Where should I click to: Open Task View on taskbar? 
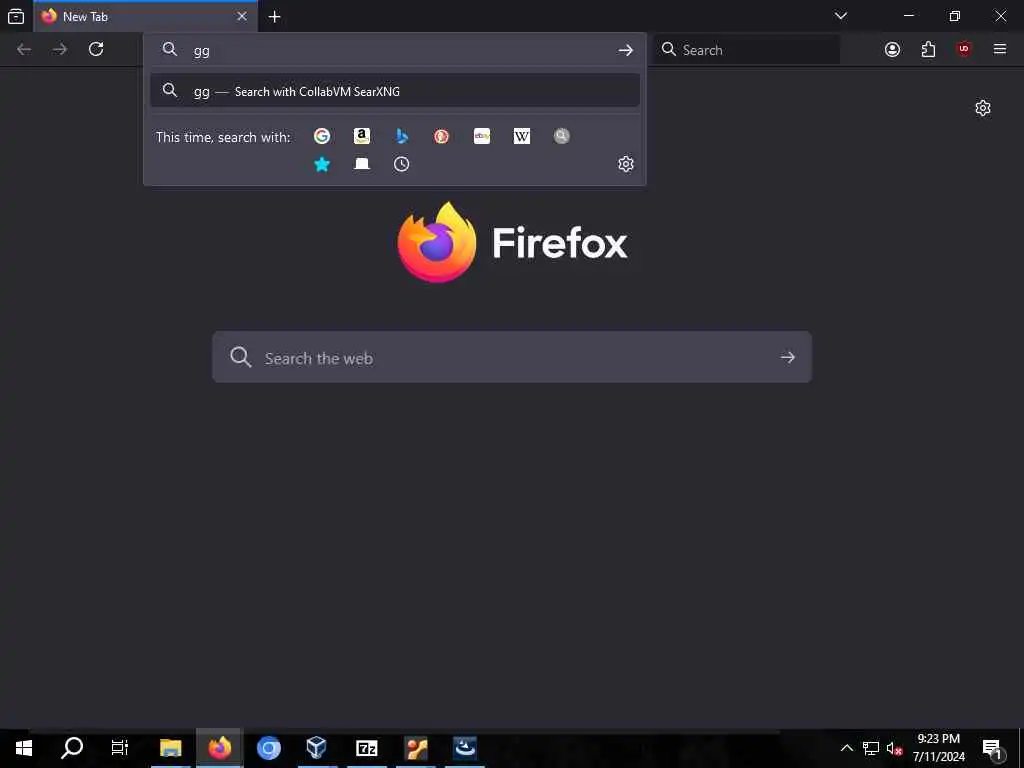point(120,748)
